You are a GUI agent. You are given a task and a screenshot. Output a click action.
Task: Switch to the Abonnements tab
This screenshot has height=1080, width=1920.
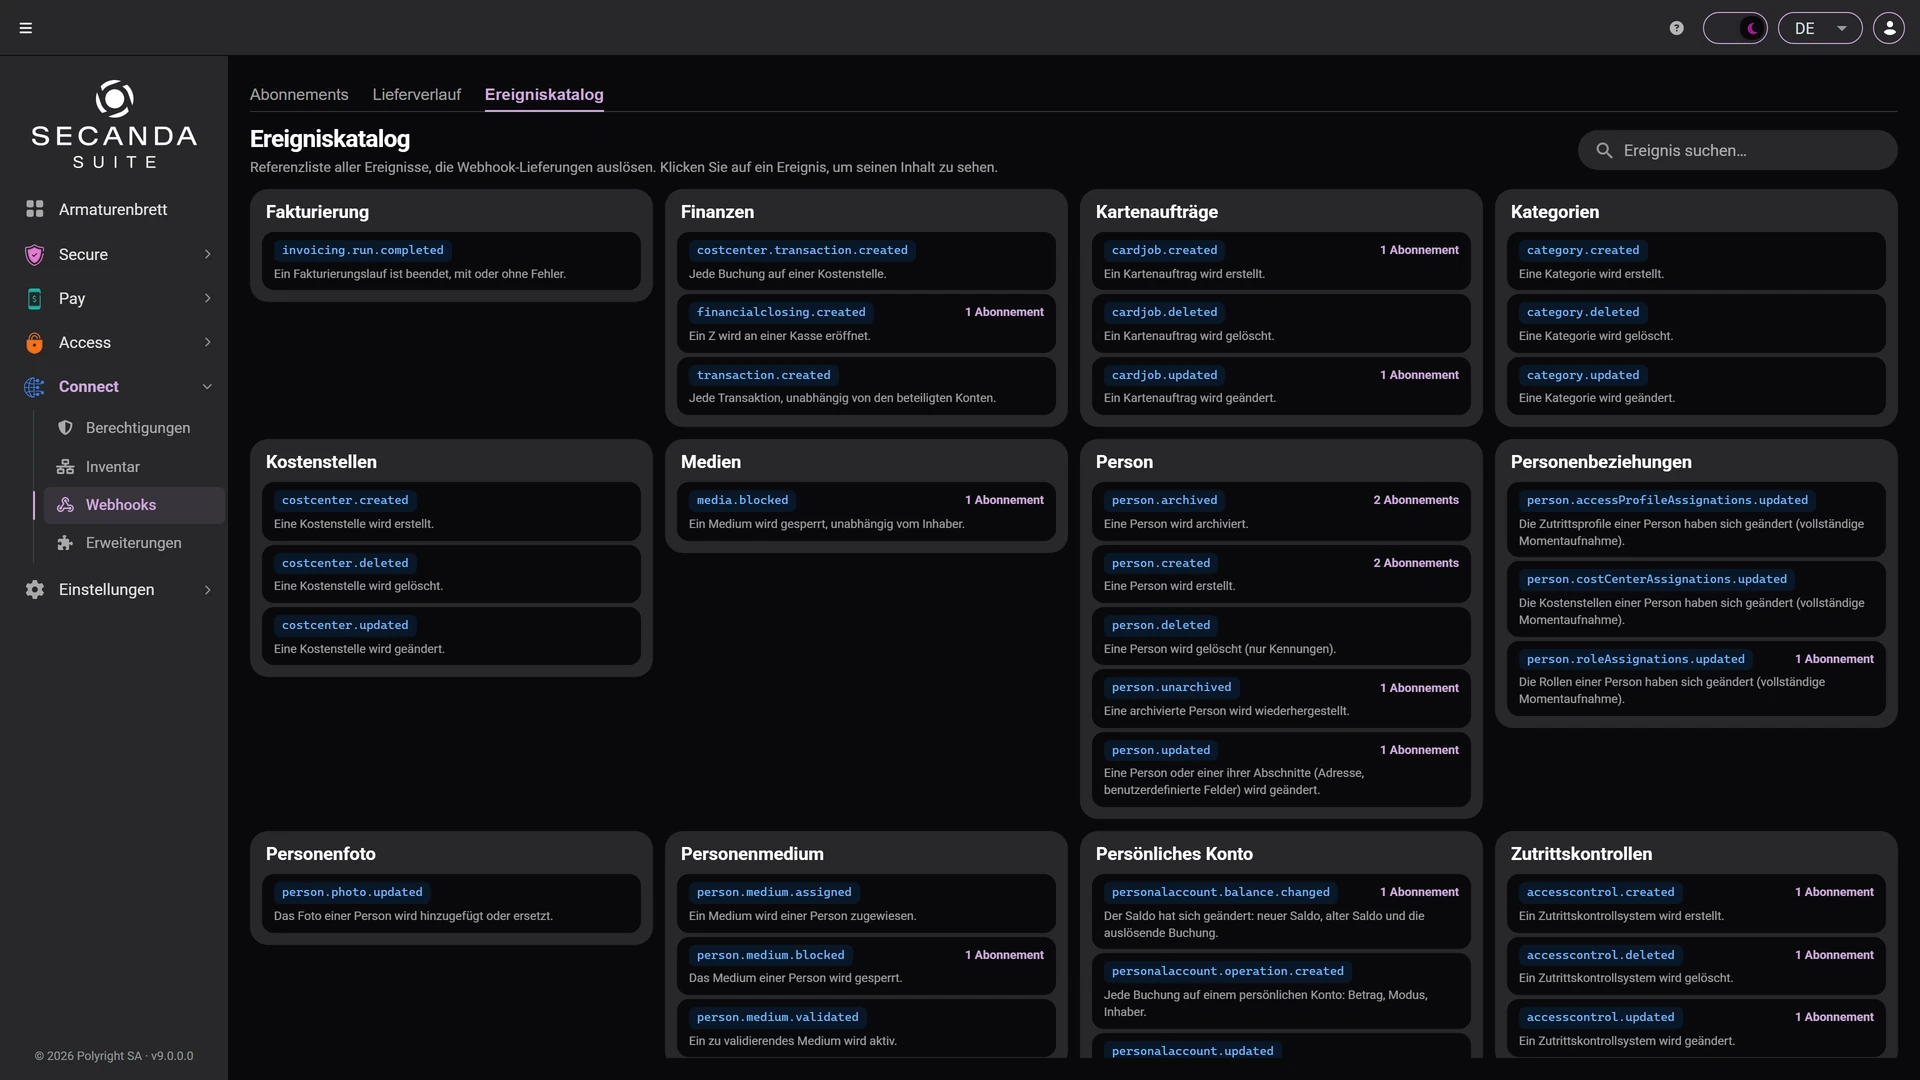[299, 94]
